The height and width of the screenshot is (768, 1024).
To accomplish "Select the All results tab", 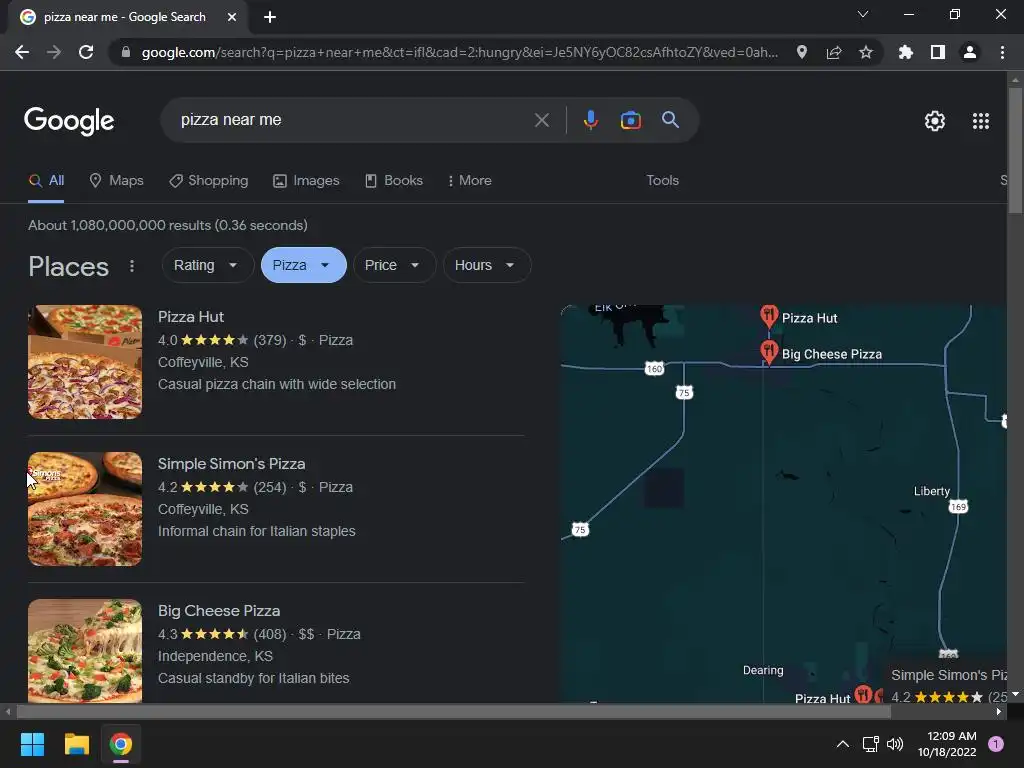I will [46, 181].
